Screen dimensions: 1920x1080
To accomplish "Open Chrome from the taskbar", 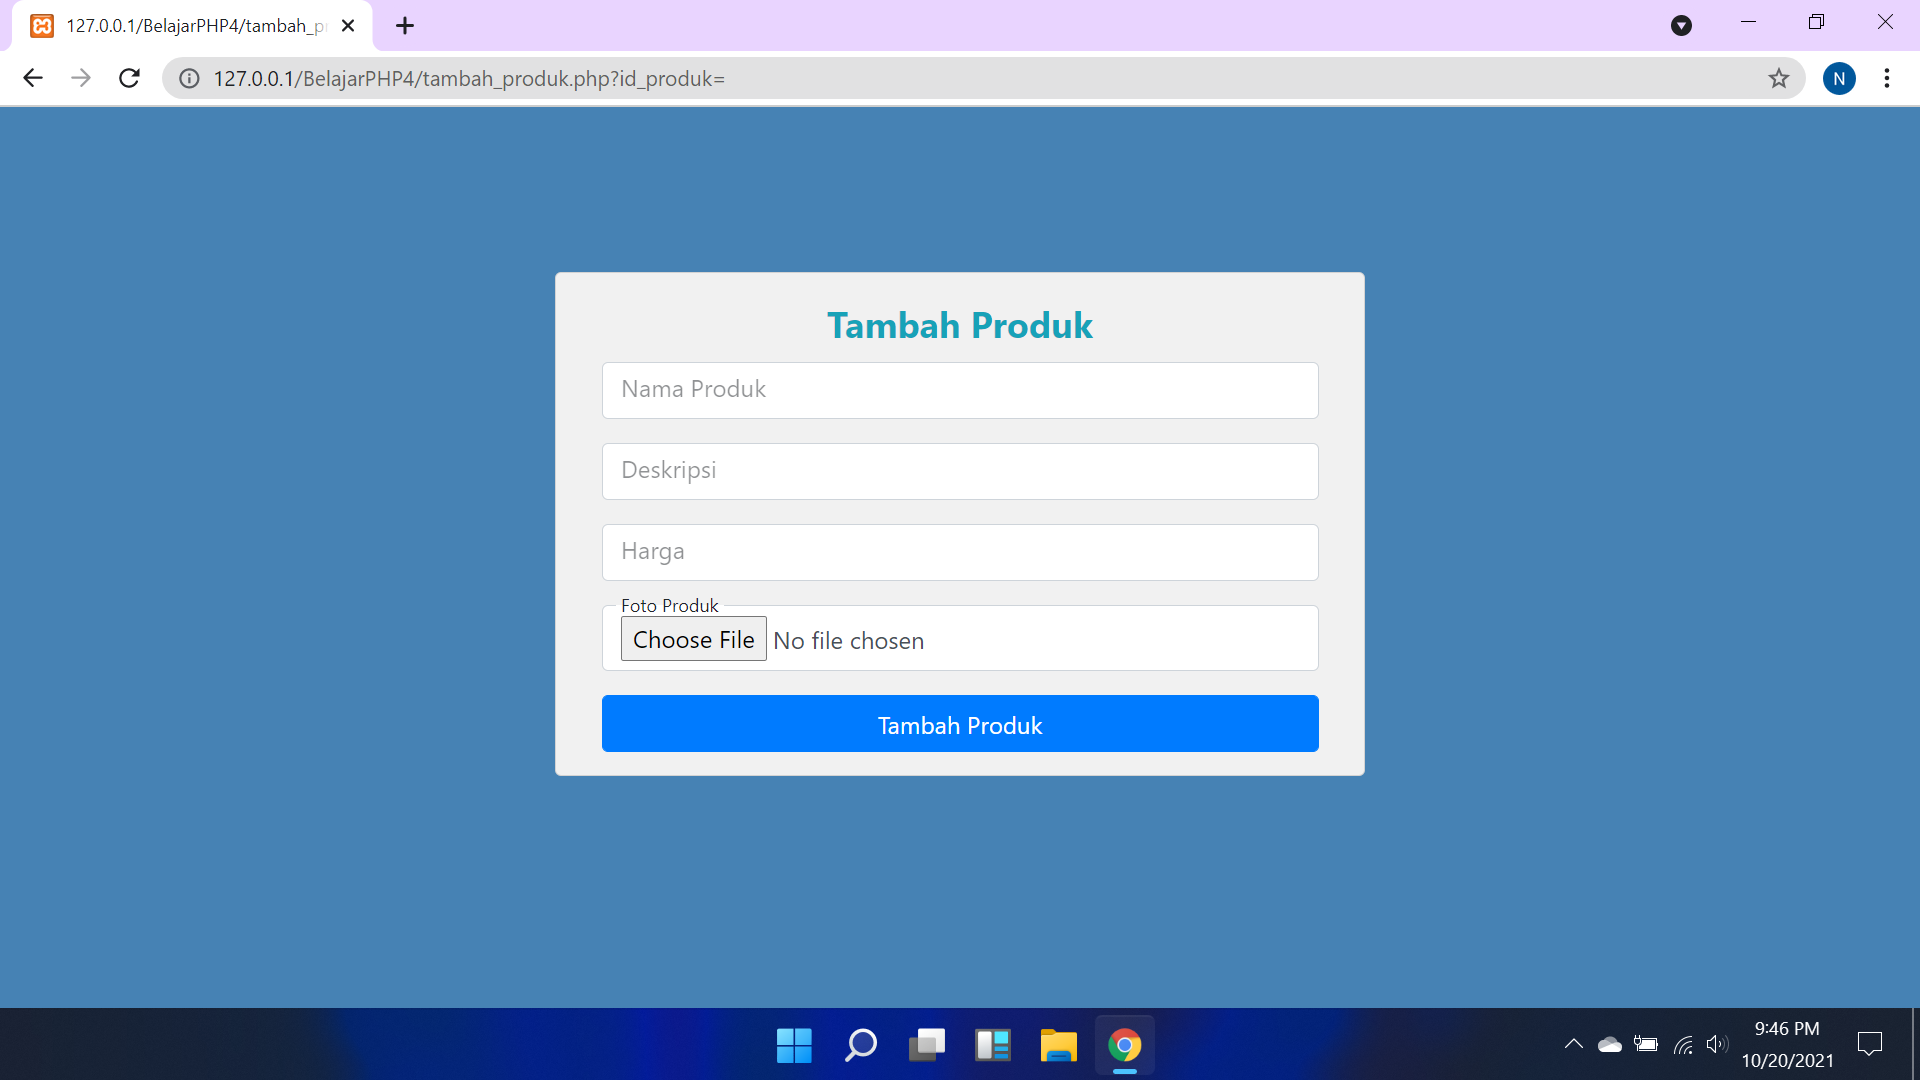I will 1124,1044.
